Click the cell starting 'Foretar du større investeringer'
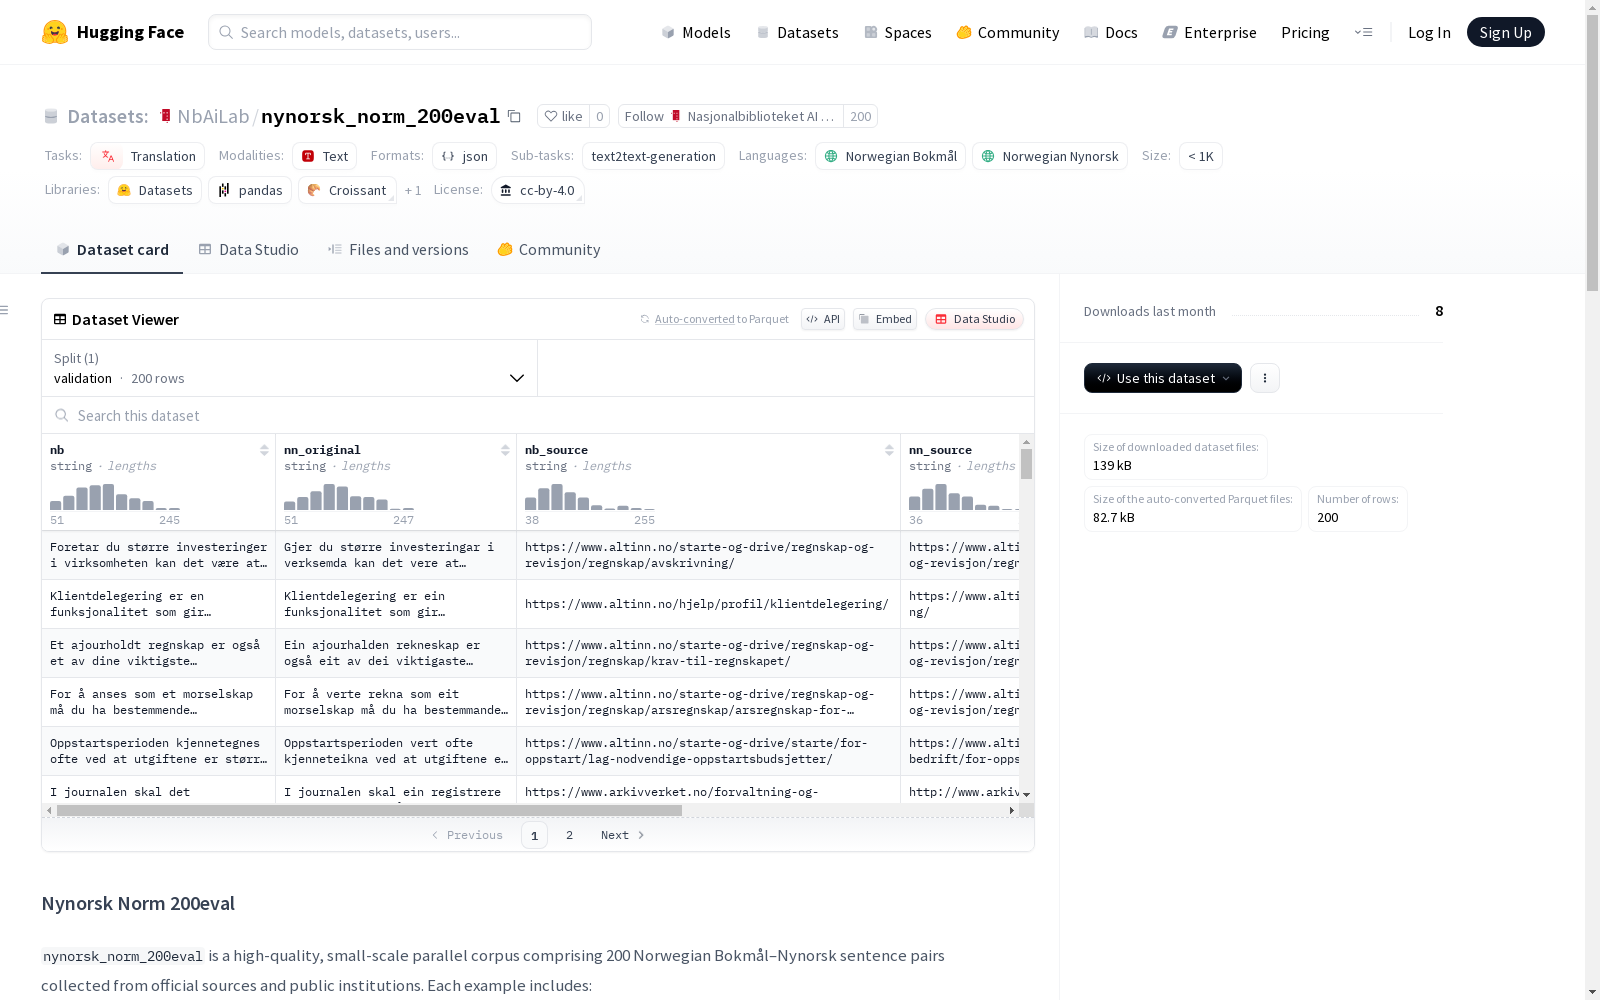This screenshot has width=1600, height=1000. point(159,555)
